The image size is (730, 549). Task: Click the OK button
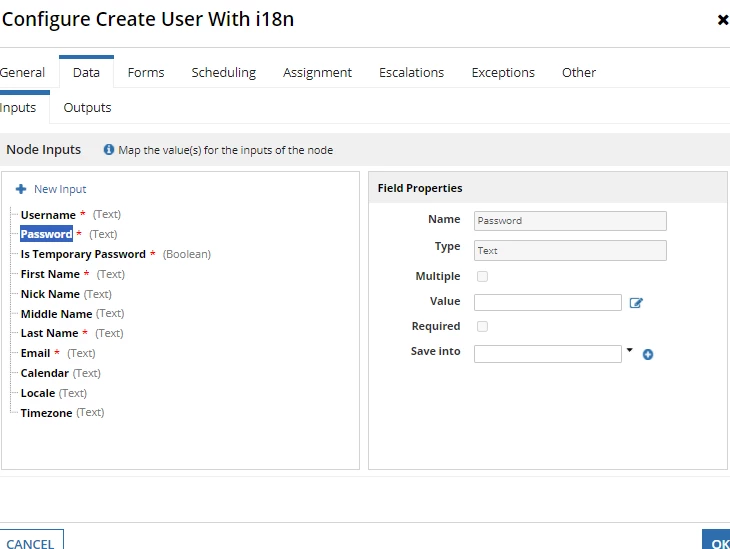pyautogui.click(x=717, y=540)
